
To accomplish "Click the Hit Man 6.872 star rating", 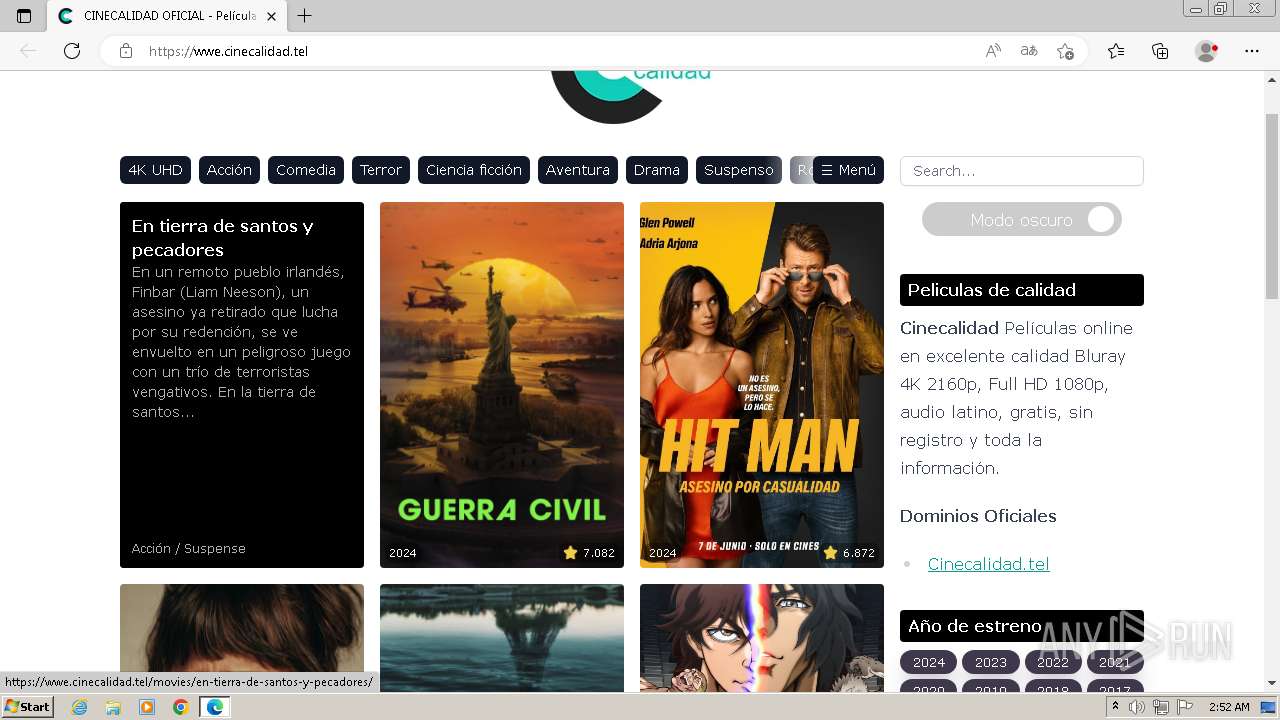I will pos(849,553).
